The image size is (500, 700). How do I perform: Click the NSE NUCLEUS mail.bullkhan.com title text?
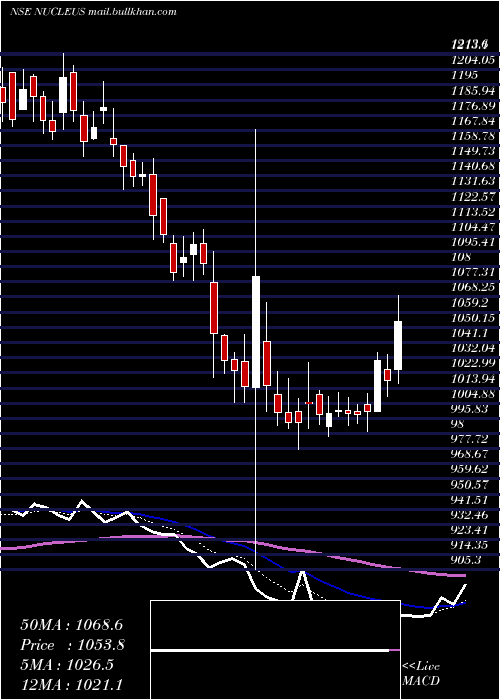93,12
